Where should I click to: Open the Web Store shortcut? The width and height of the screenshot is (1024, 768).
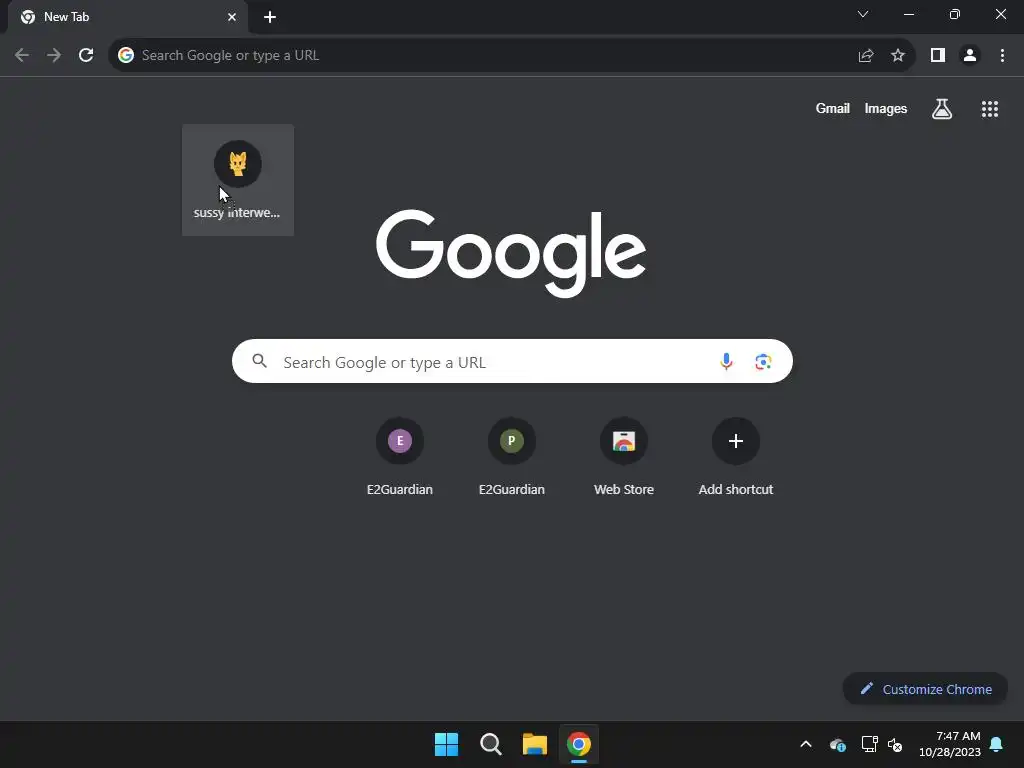(x=624, y=441)
